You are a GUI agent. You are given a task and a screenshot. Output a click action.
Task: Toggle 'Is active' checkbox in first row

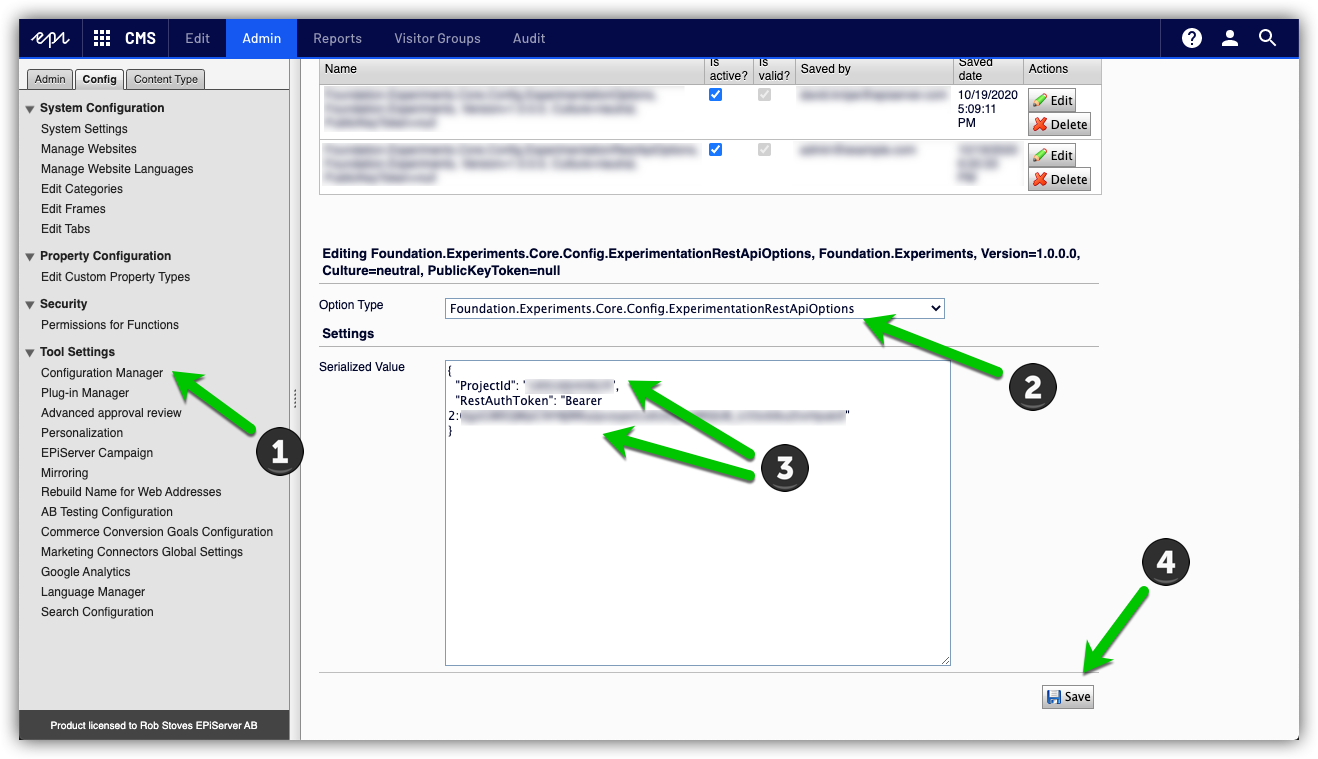tap(715, 95)
